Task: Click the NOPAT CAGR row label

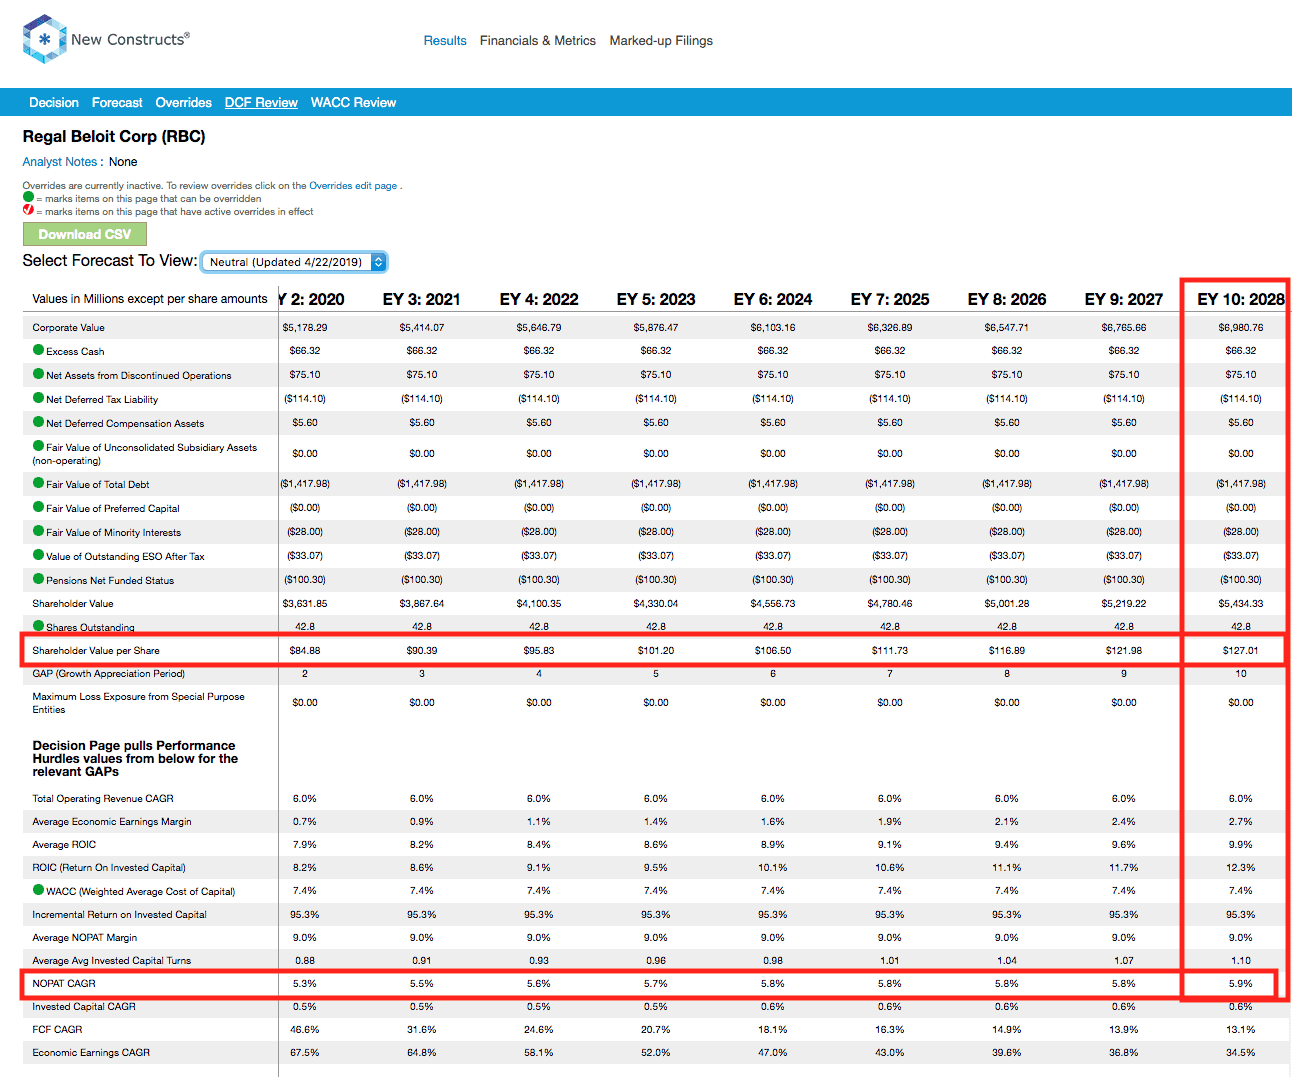Action: [x=64, y=984]
